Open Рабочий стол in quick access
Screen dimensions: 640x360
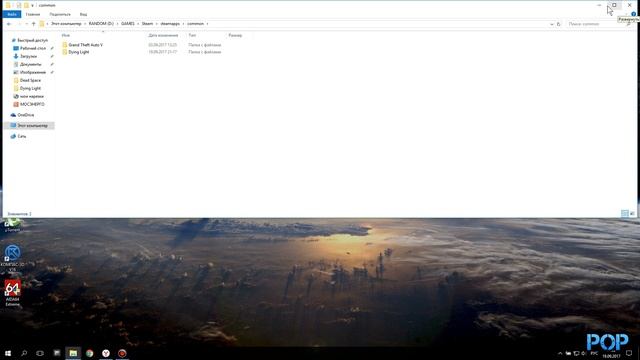[33, 48]
